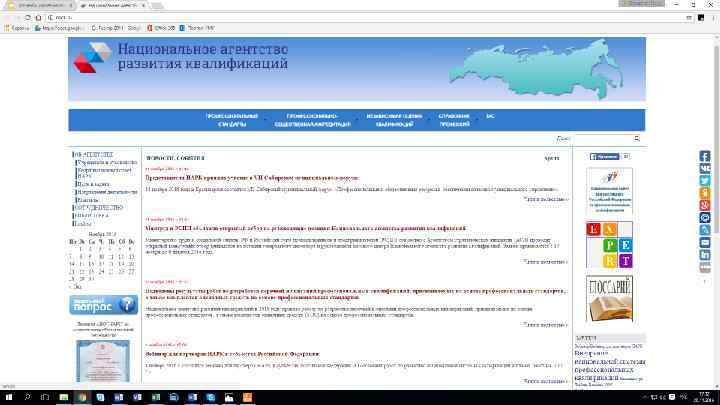This screenshot has width=720, height=405.
Task: Open the news 'Архив' link
Action: (x=551, y=158)
